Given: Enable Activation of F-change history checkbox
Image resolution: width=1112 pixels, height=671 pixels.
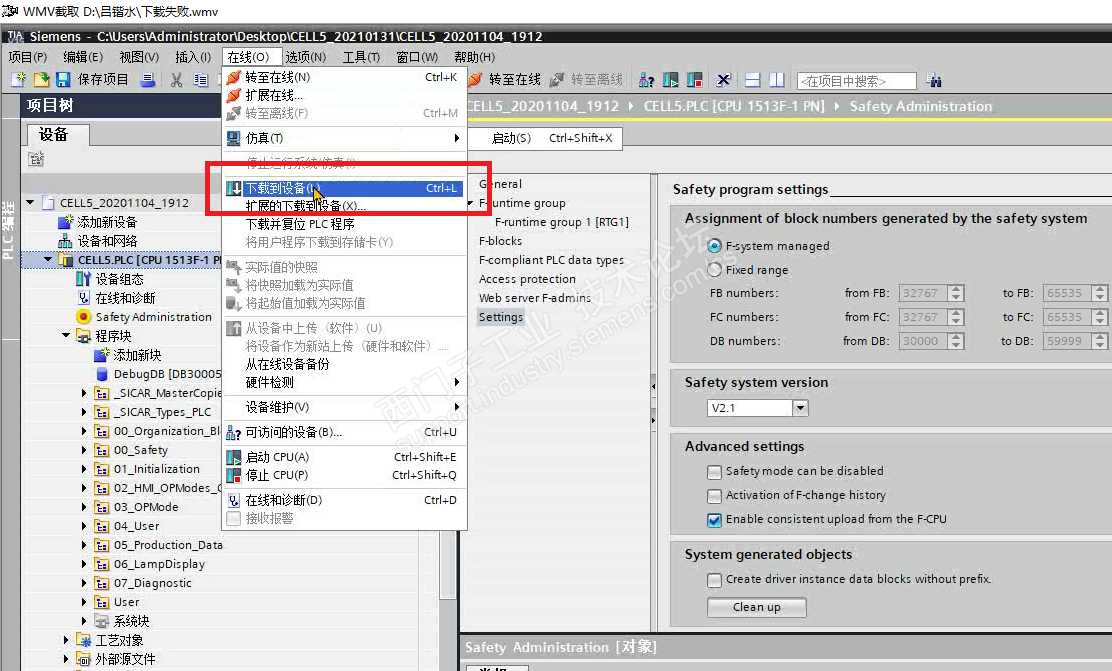Looking at the screenshot, I should coord(714,496).
